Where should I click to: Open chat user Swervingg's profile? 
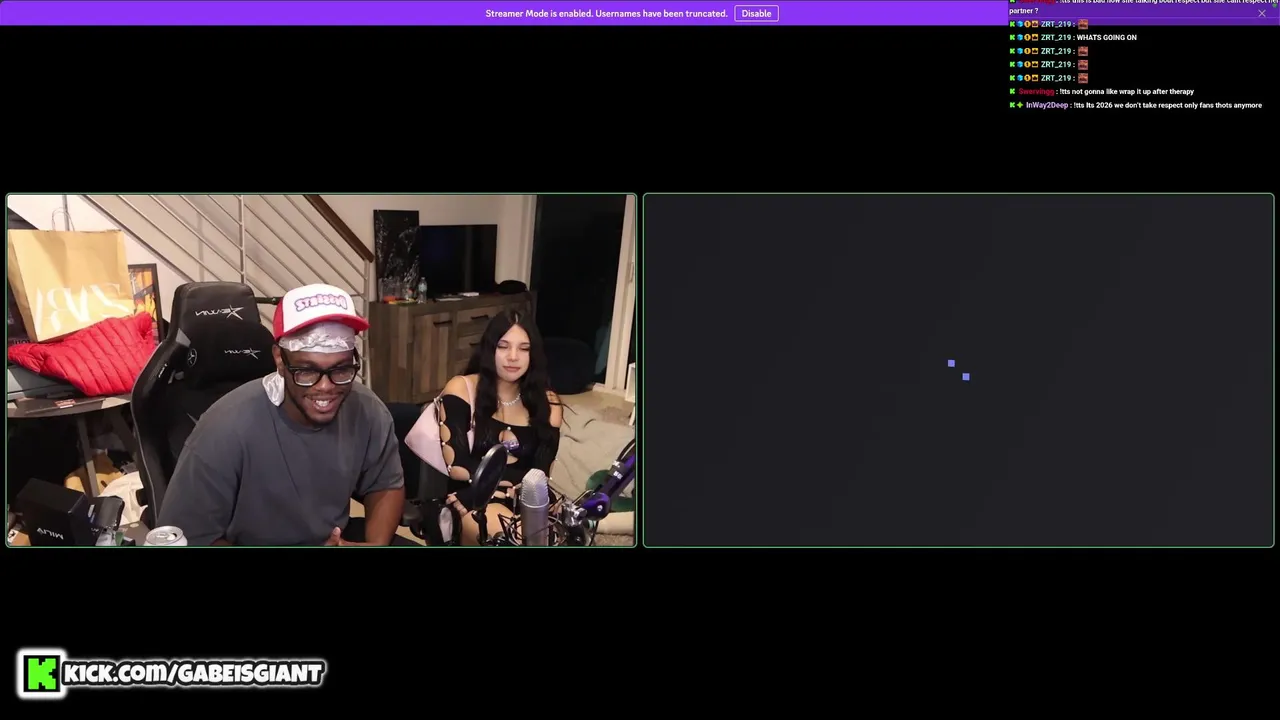coord(1036,91)
